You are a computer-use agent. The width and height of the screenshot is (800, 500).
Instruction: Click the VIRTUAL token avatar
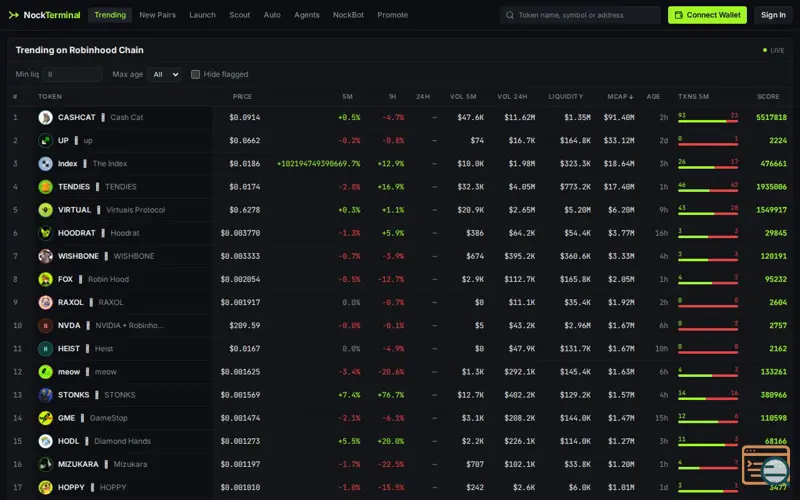point(45,210)
